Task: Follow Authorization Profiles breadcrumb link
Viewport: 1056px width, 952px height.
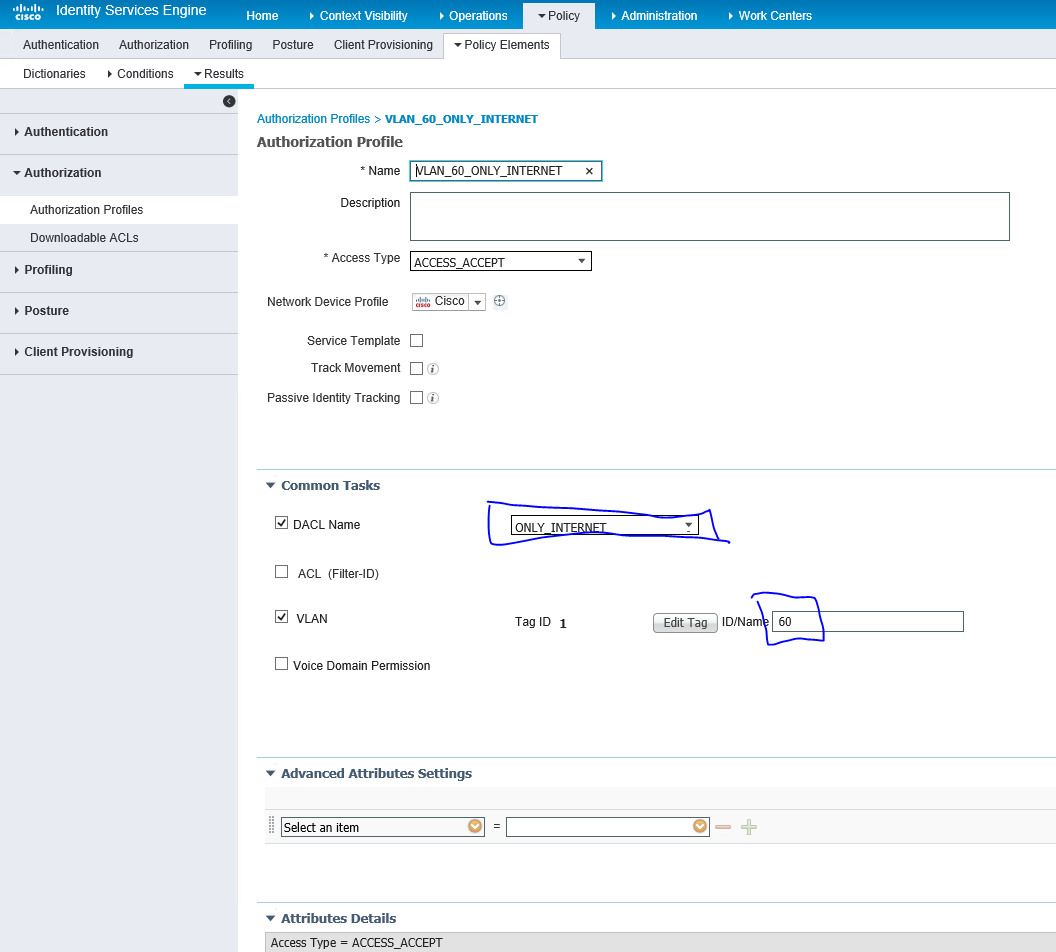Action: 313,119
